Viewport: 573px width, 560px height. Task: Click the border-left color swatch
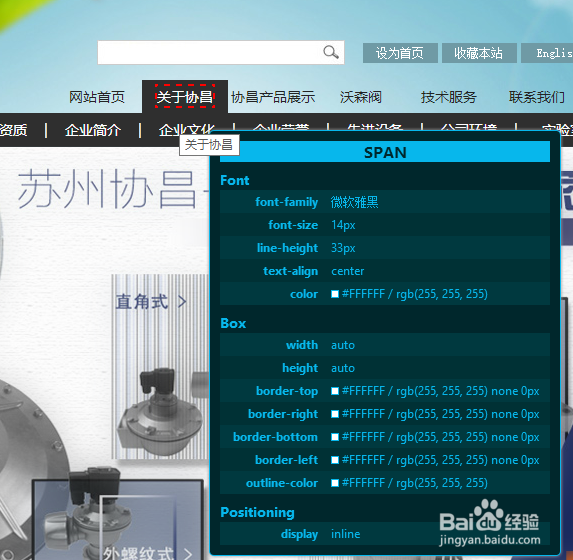pyautogui.click(x=335, y=460)
